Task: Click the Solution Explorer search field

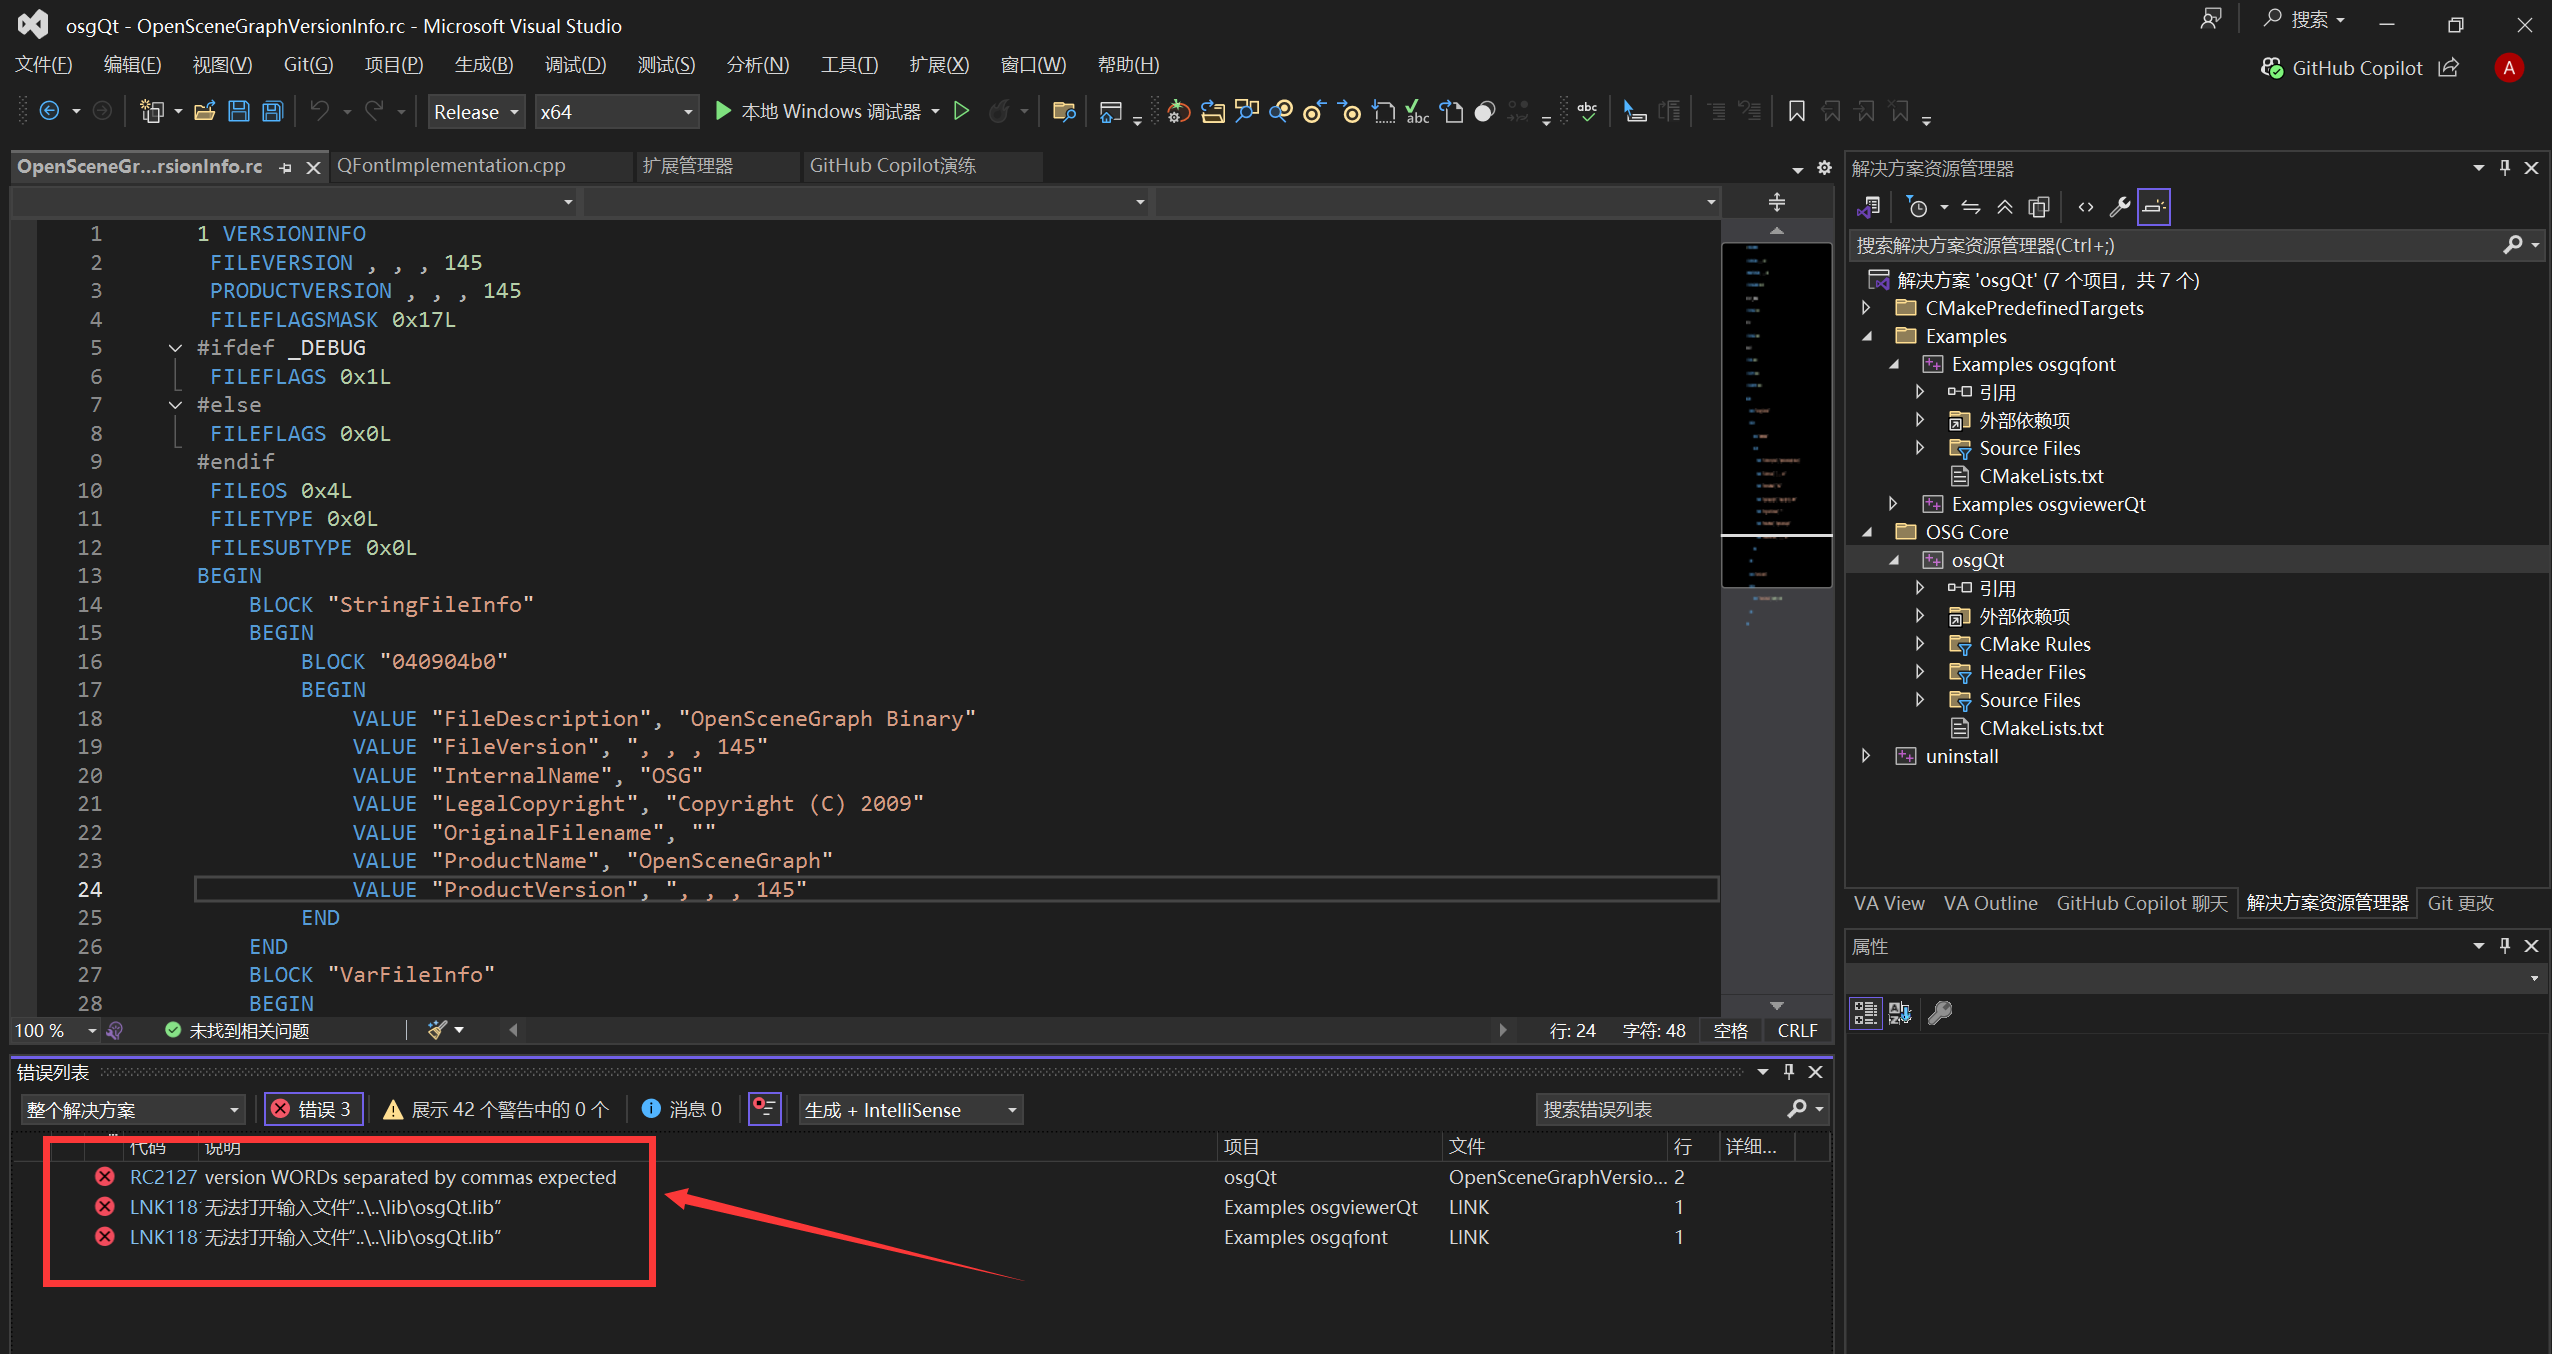Action: (x=2176, y=246)
